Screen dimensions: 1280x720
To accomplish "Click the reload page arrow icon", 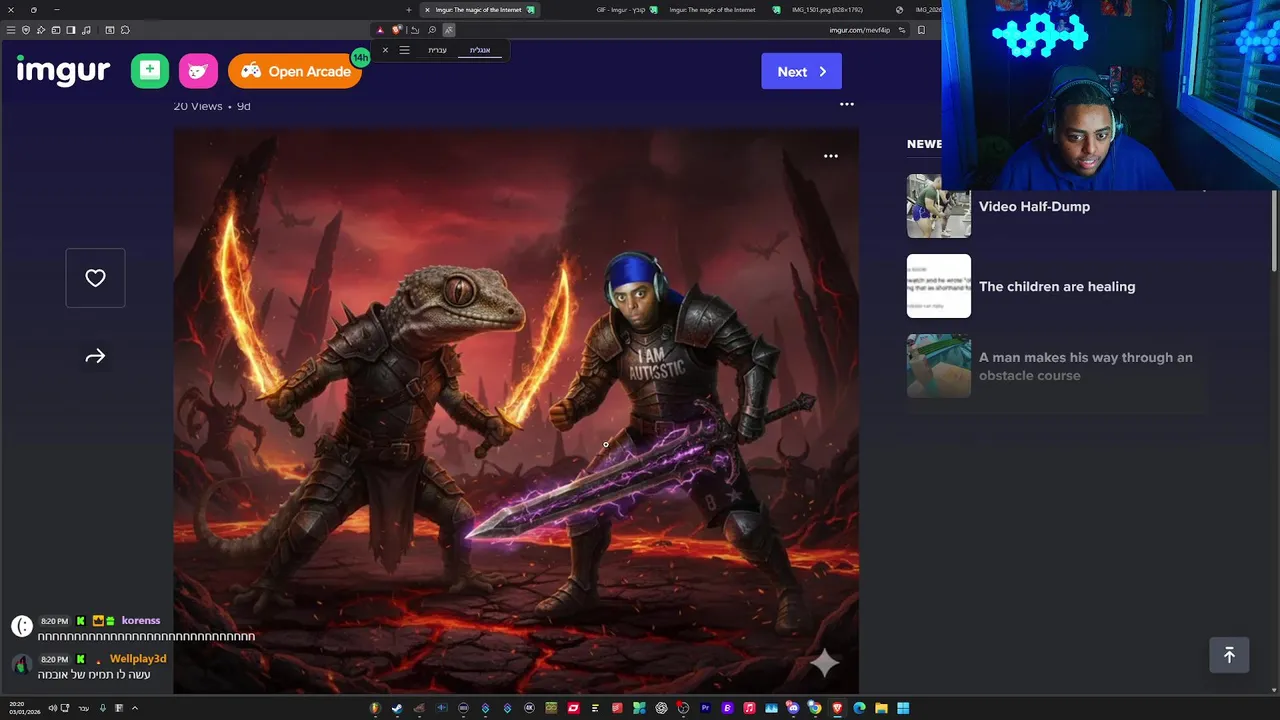I will 415,30.
